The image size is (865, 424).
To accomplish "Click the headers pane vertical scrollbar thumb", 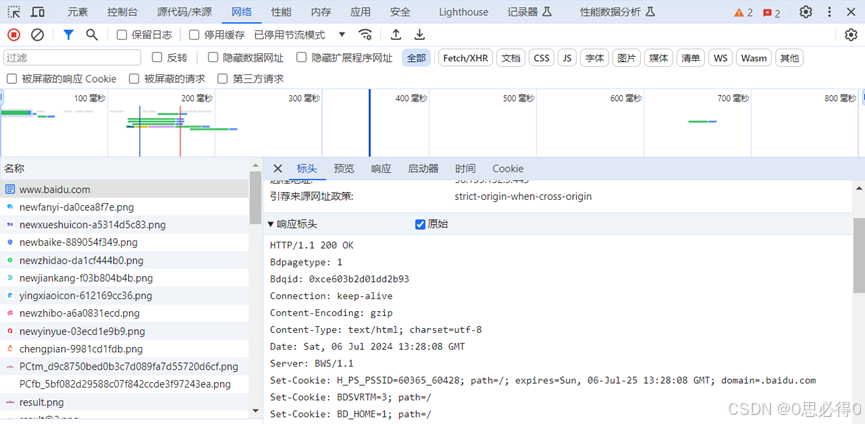I will [x=859, y=255].
